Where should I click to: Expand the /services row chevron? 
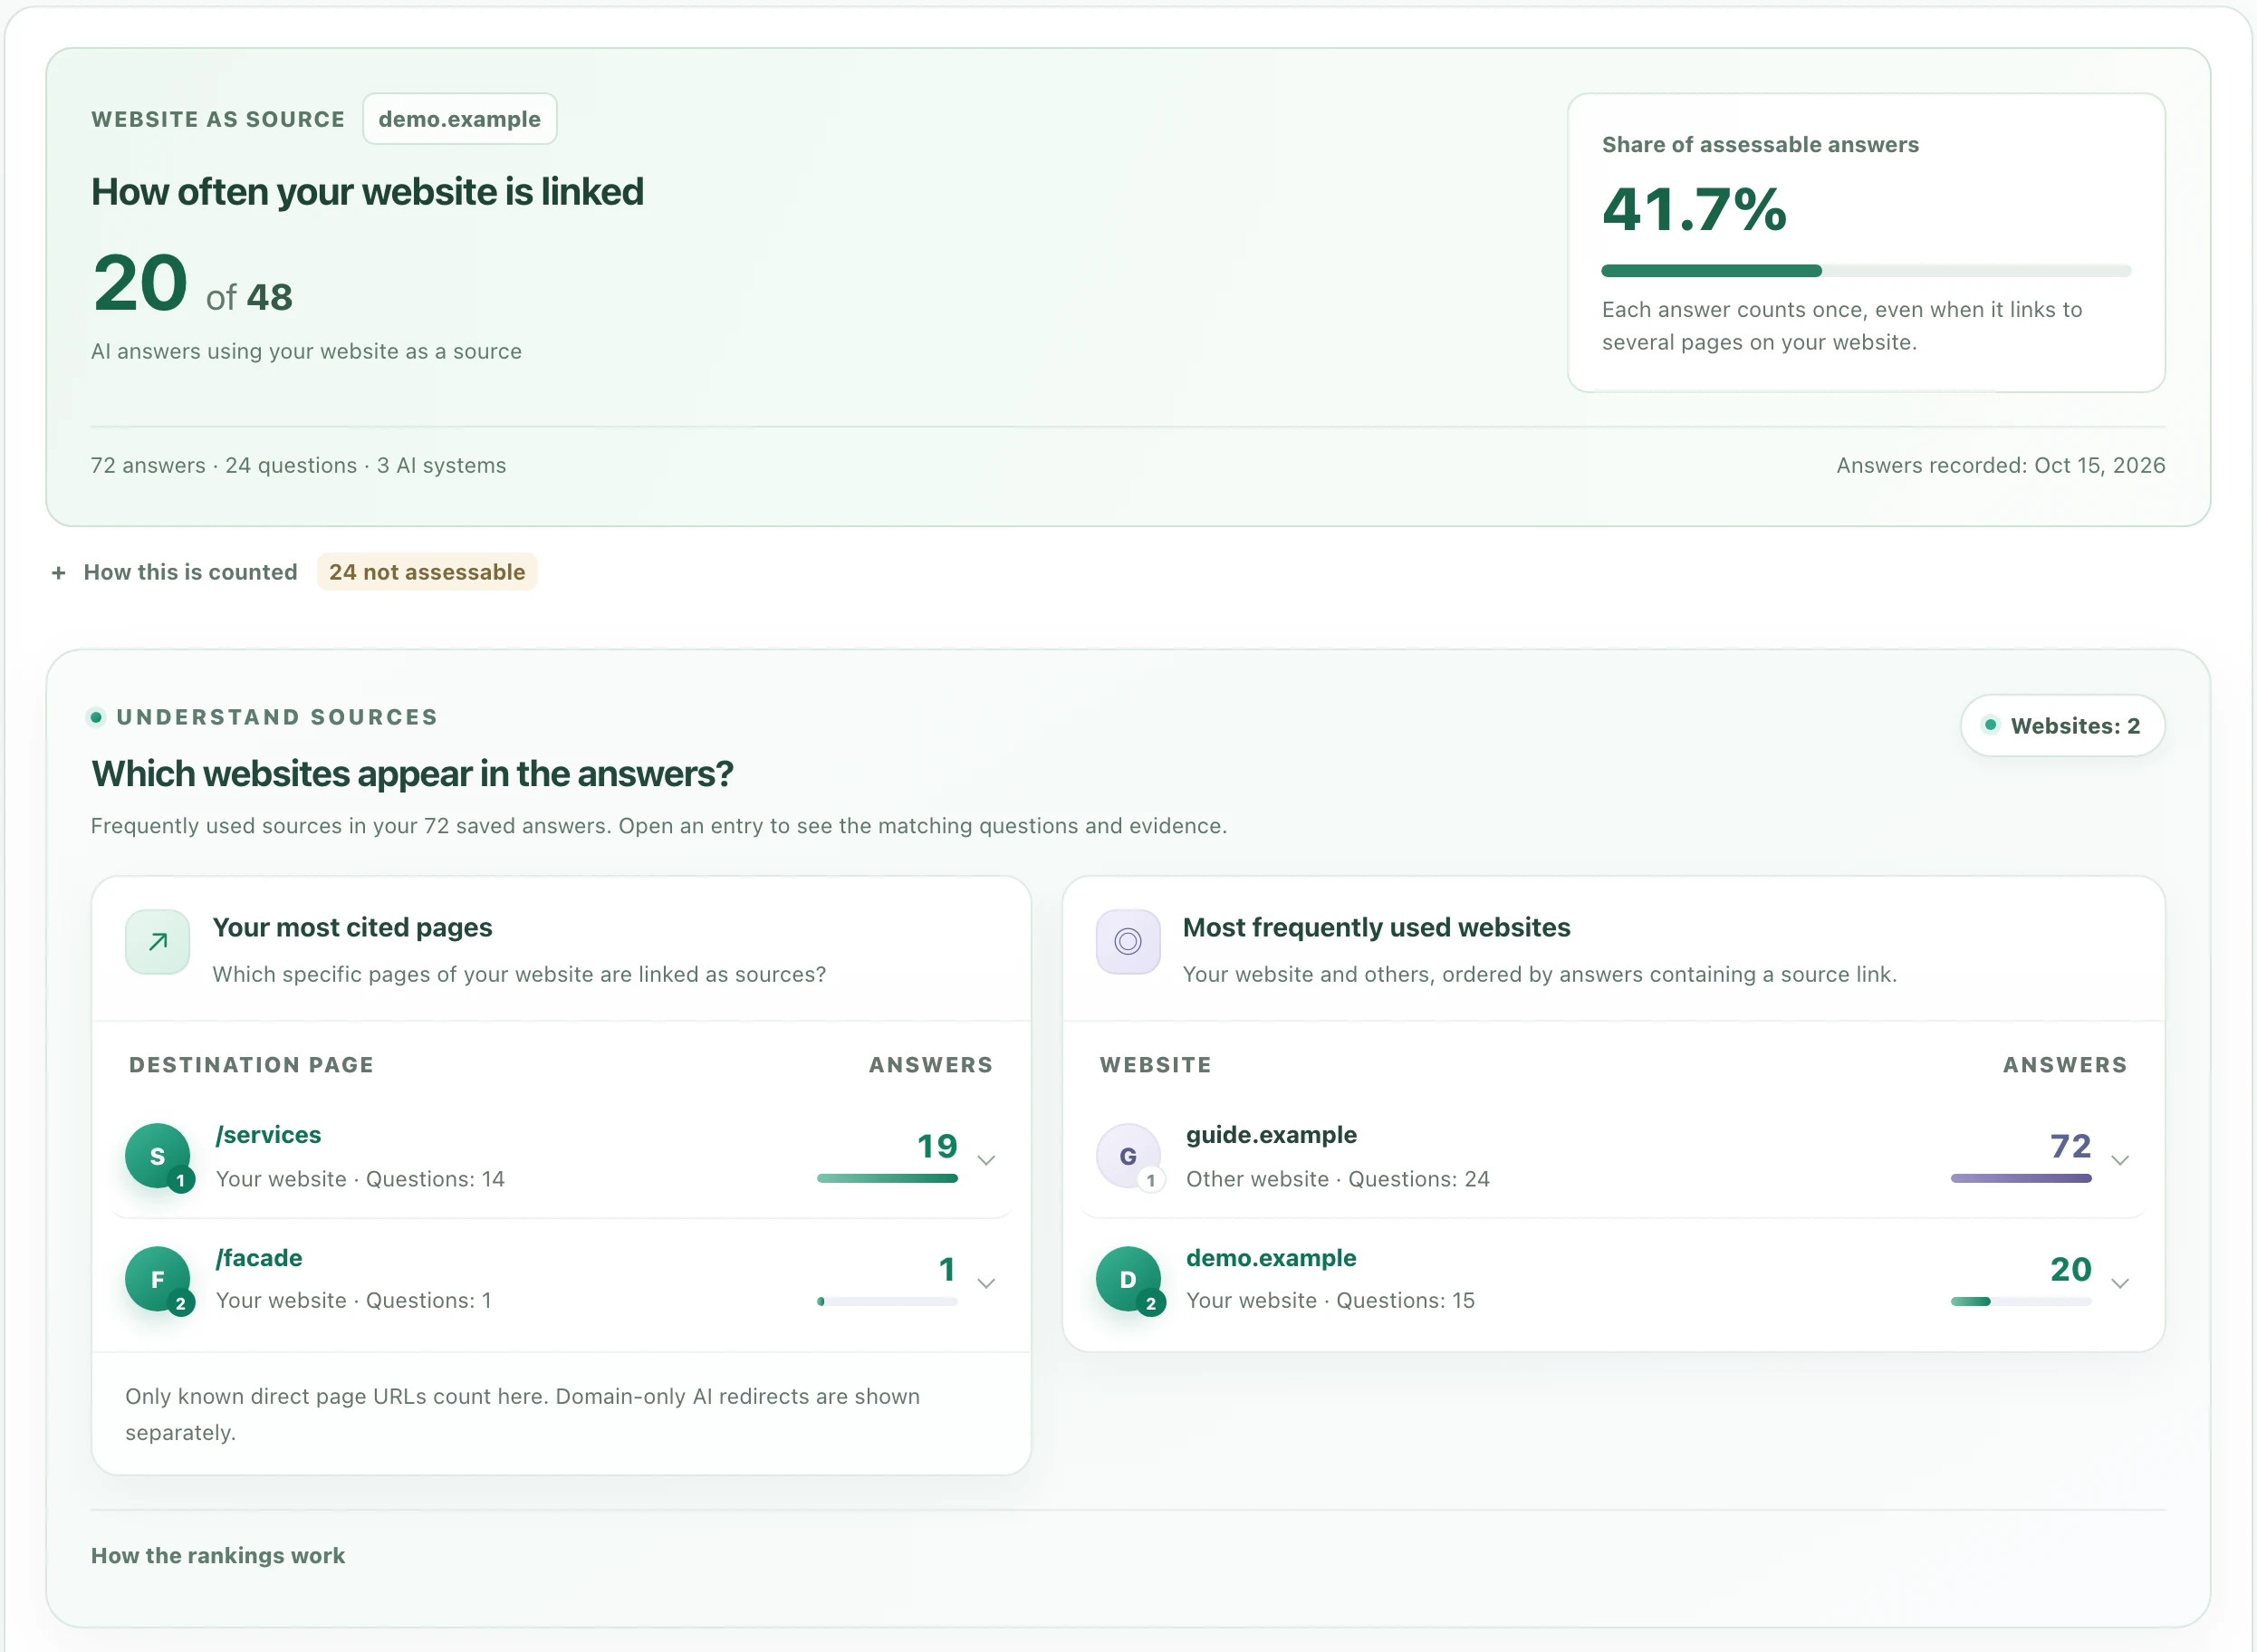coord(986,1160)
